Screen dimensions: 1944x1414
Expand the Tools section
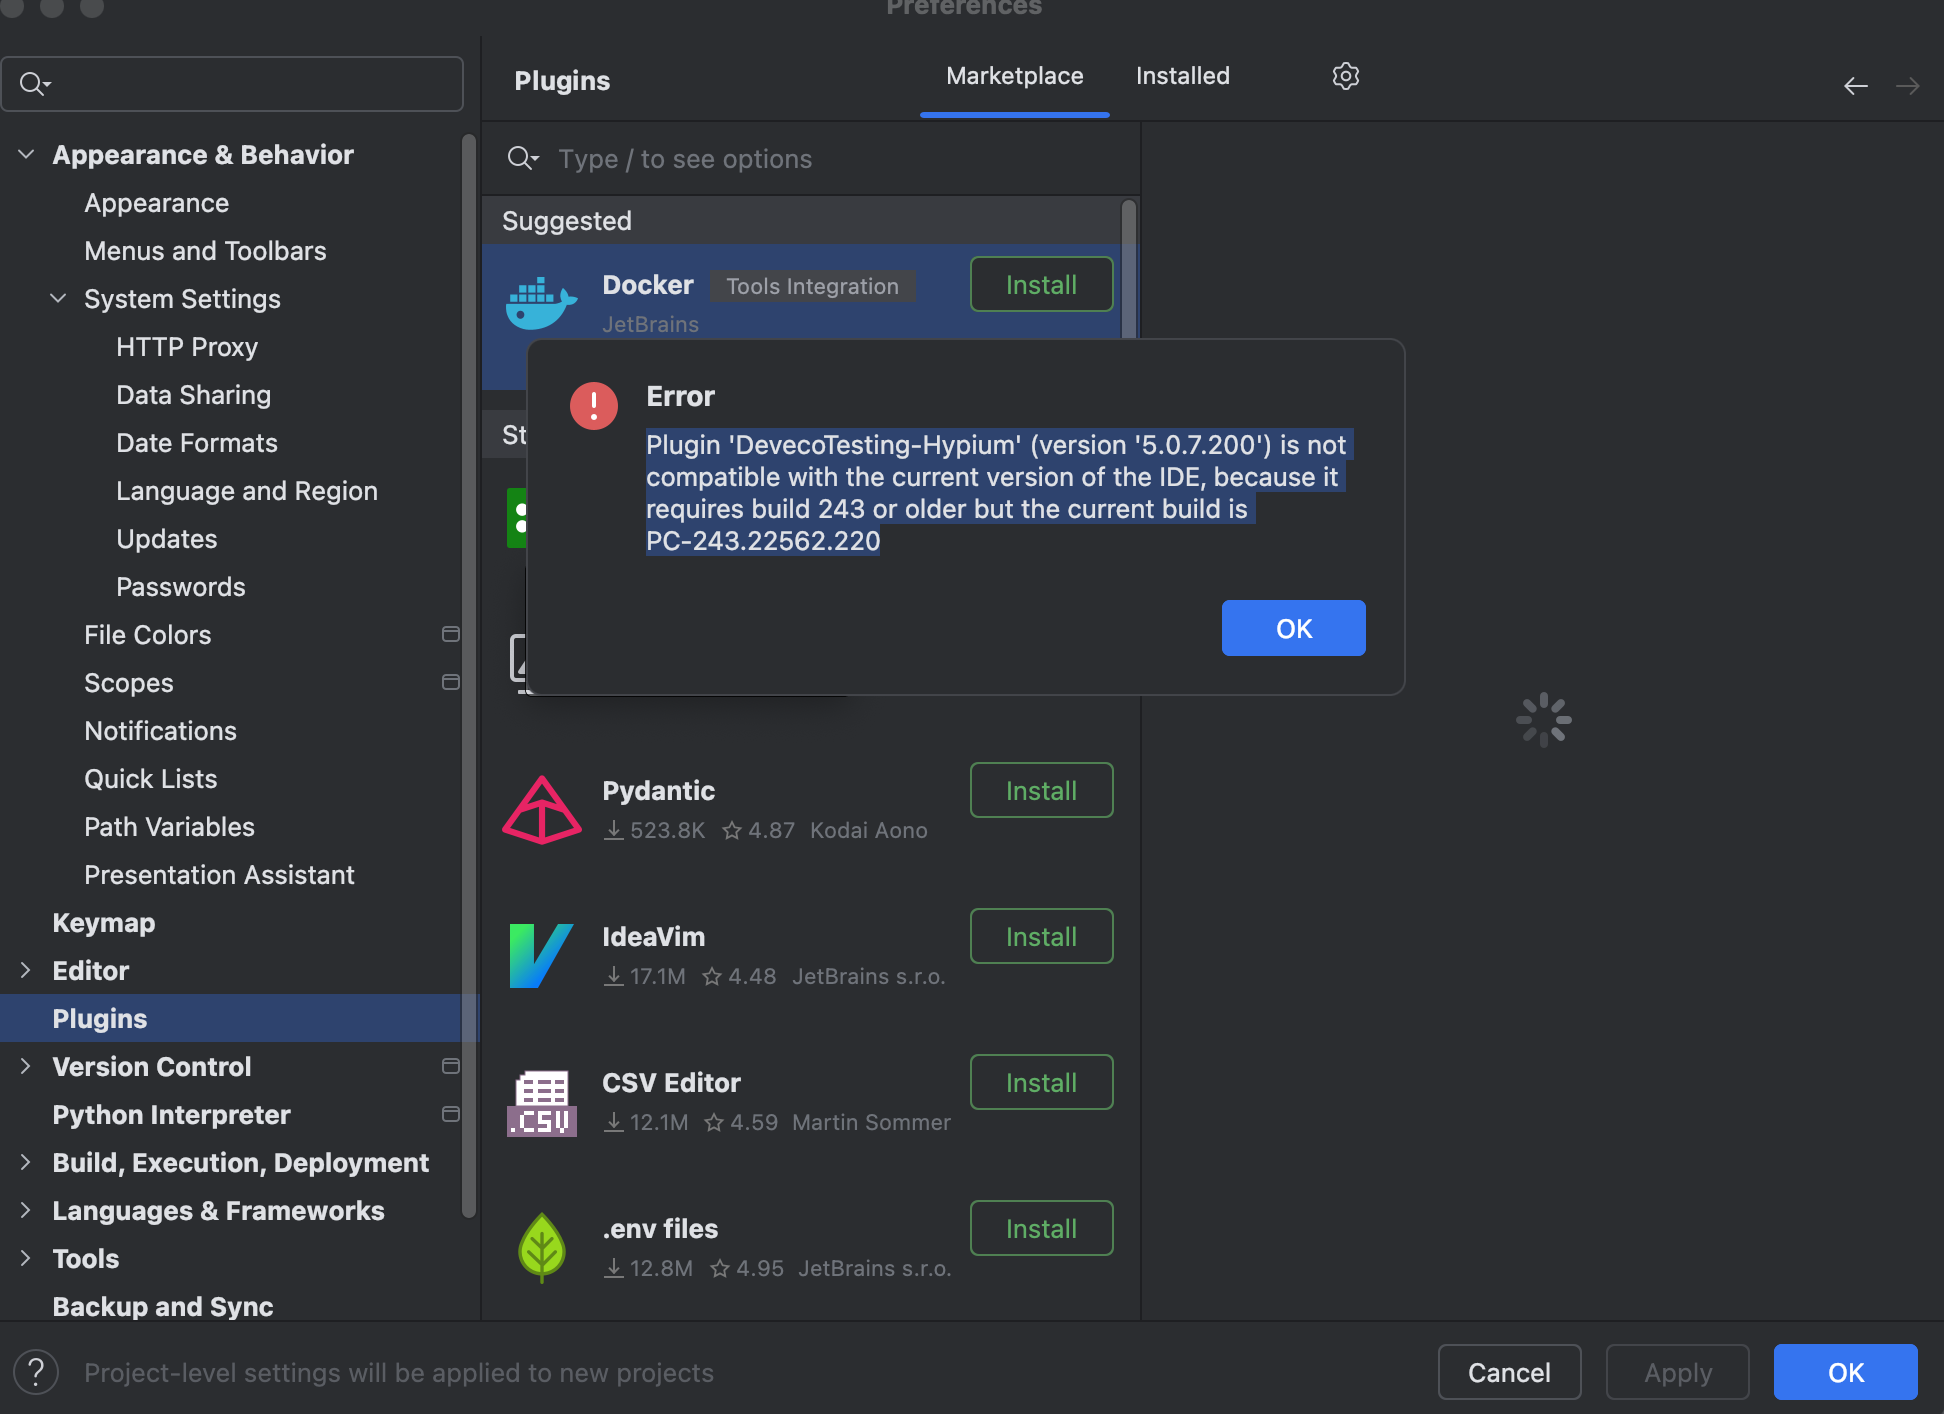[26, 1258]
